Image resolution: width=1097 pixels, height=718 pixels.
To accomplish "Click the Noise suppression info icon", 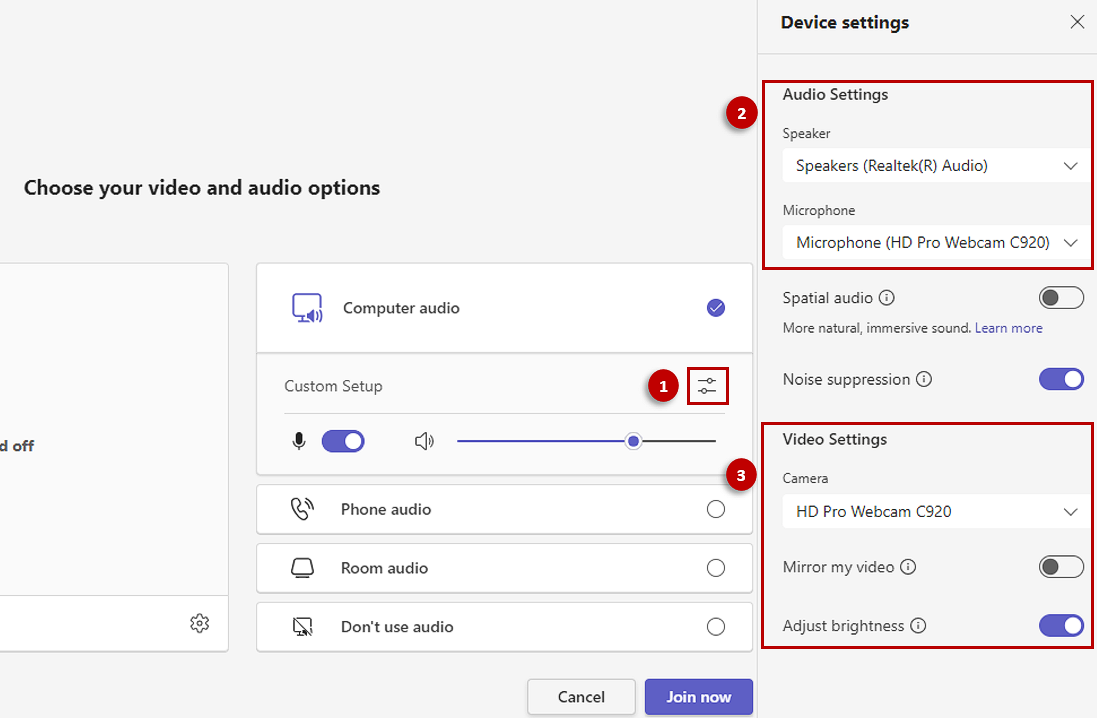I will [924, 380].
